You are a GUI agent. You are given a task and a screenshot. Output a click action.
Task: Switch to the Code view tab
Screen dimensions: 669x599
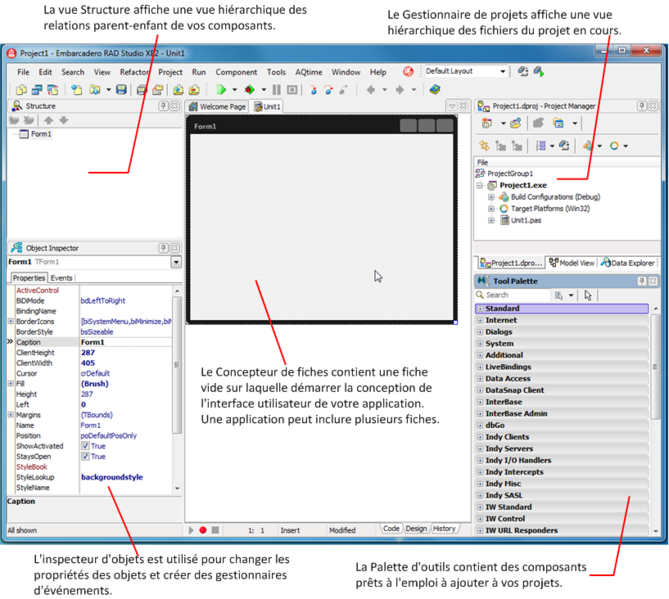tap(391, 529)
